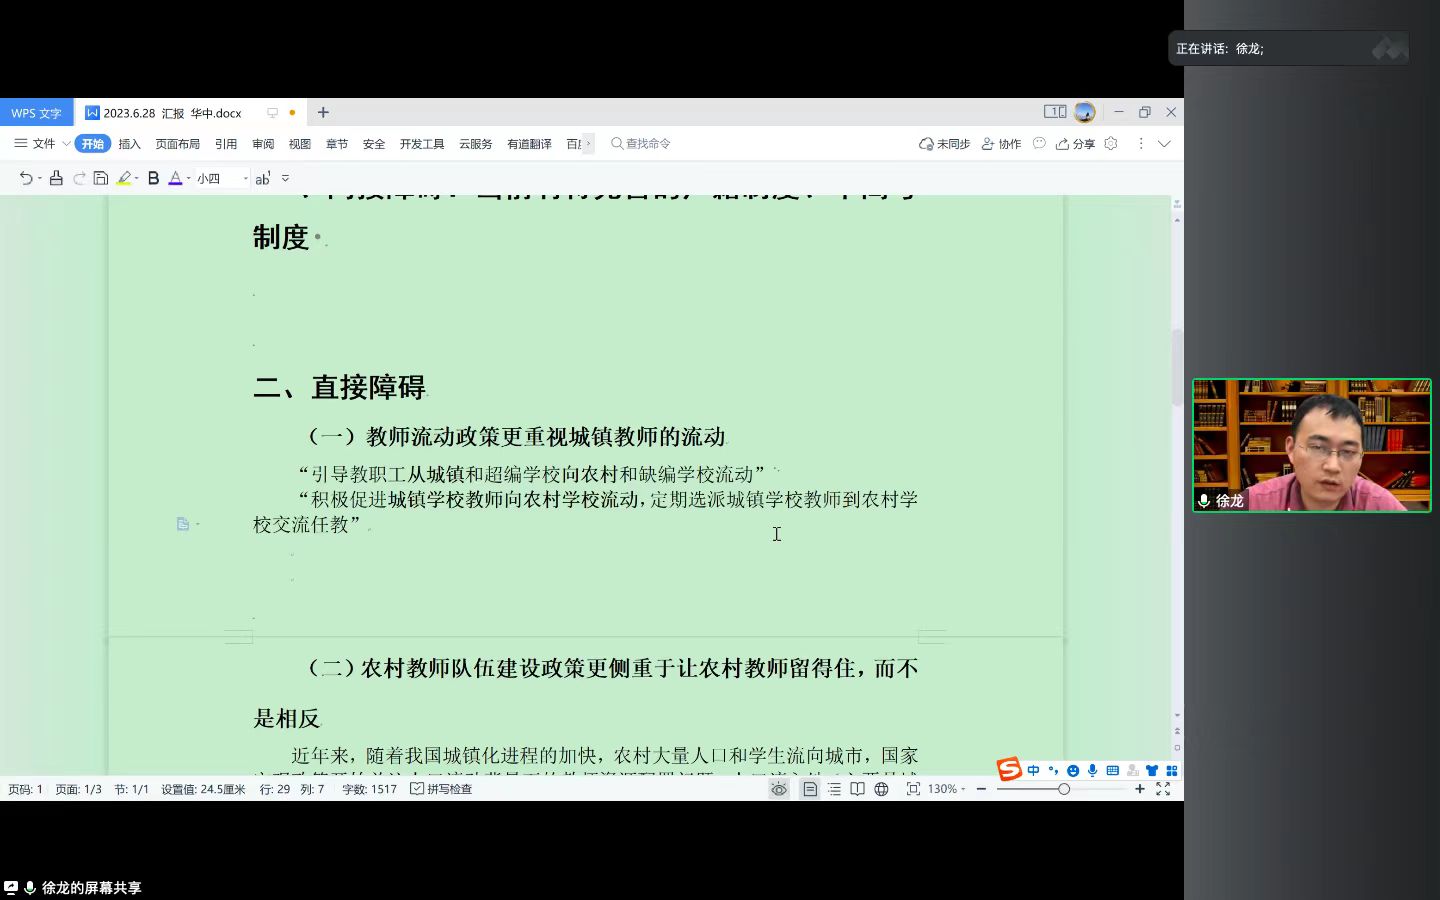Click the format painter brush icon

coord(56,178)
